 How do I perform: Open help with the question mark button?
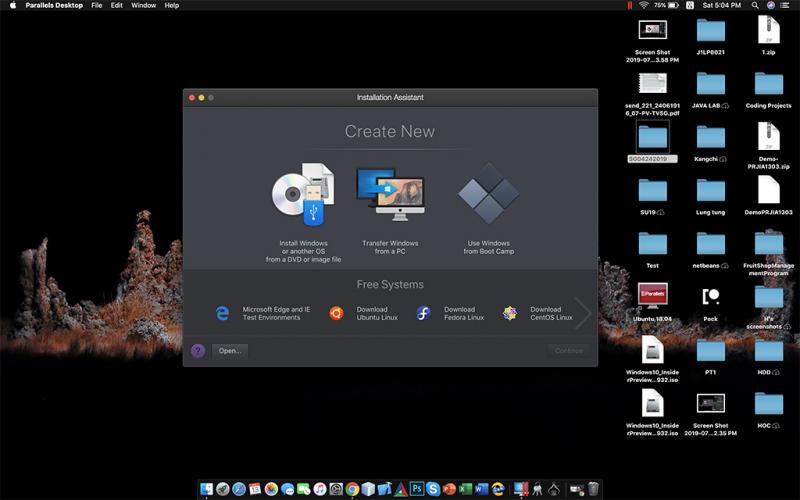point(198,351)
